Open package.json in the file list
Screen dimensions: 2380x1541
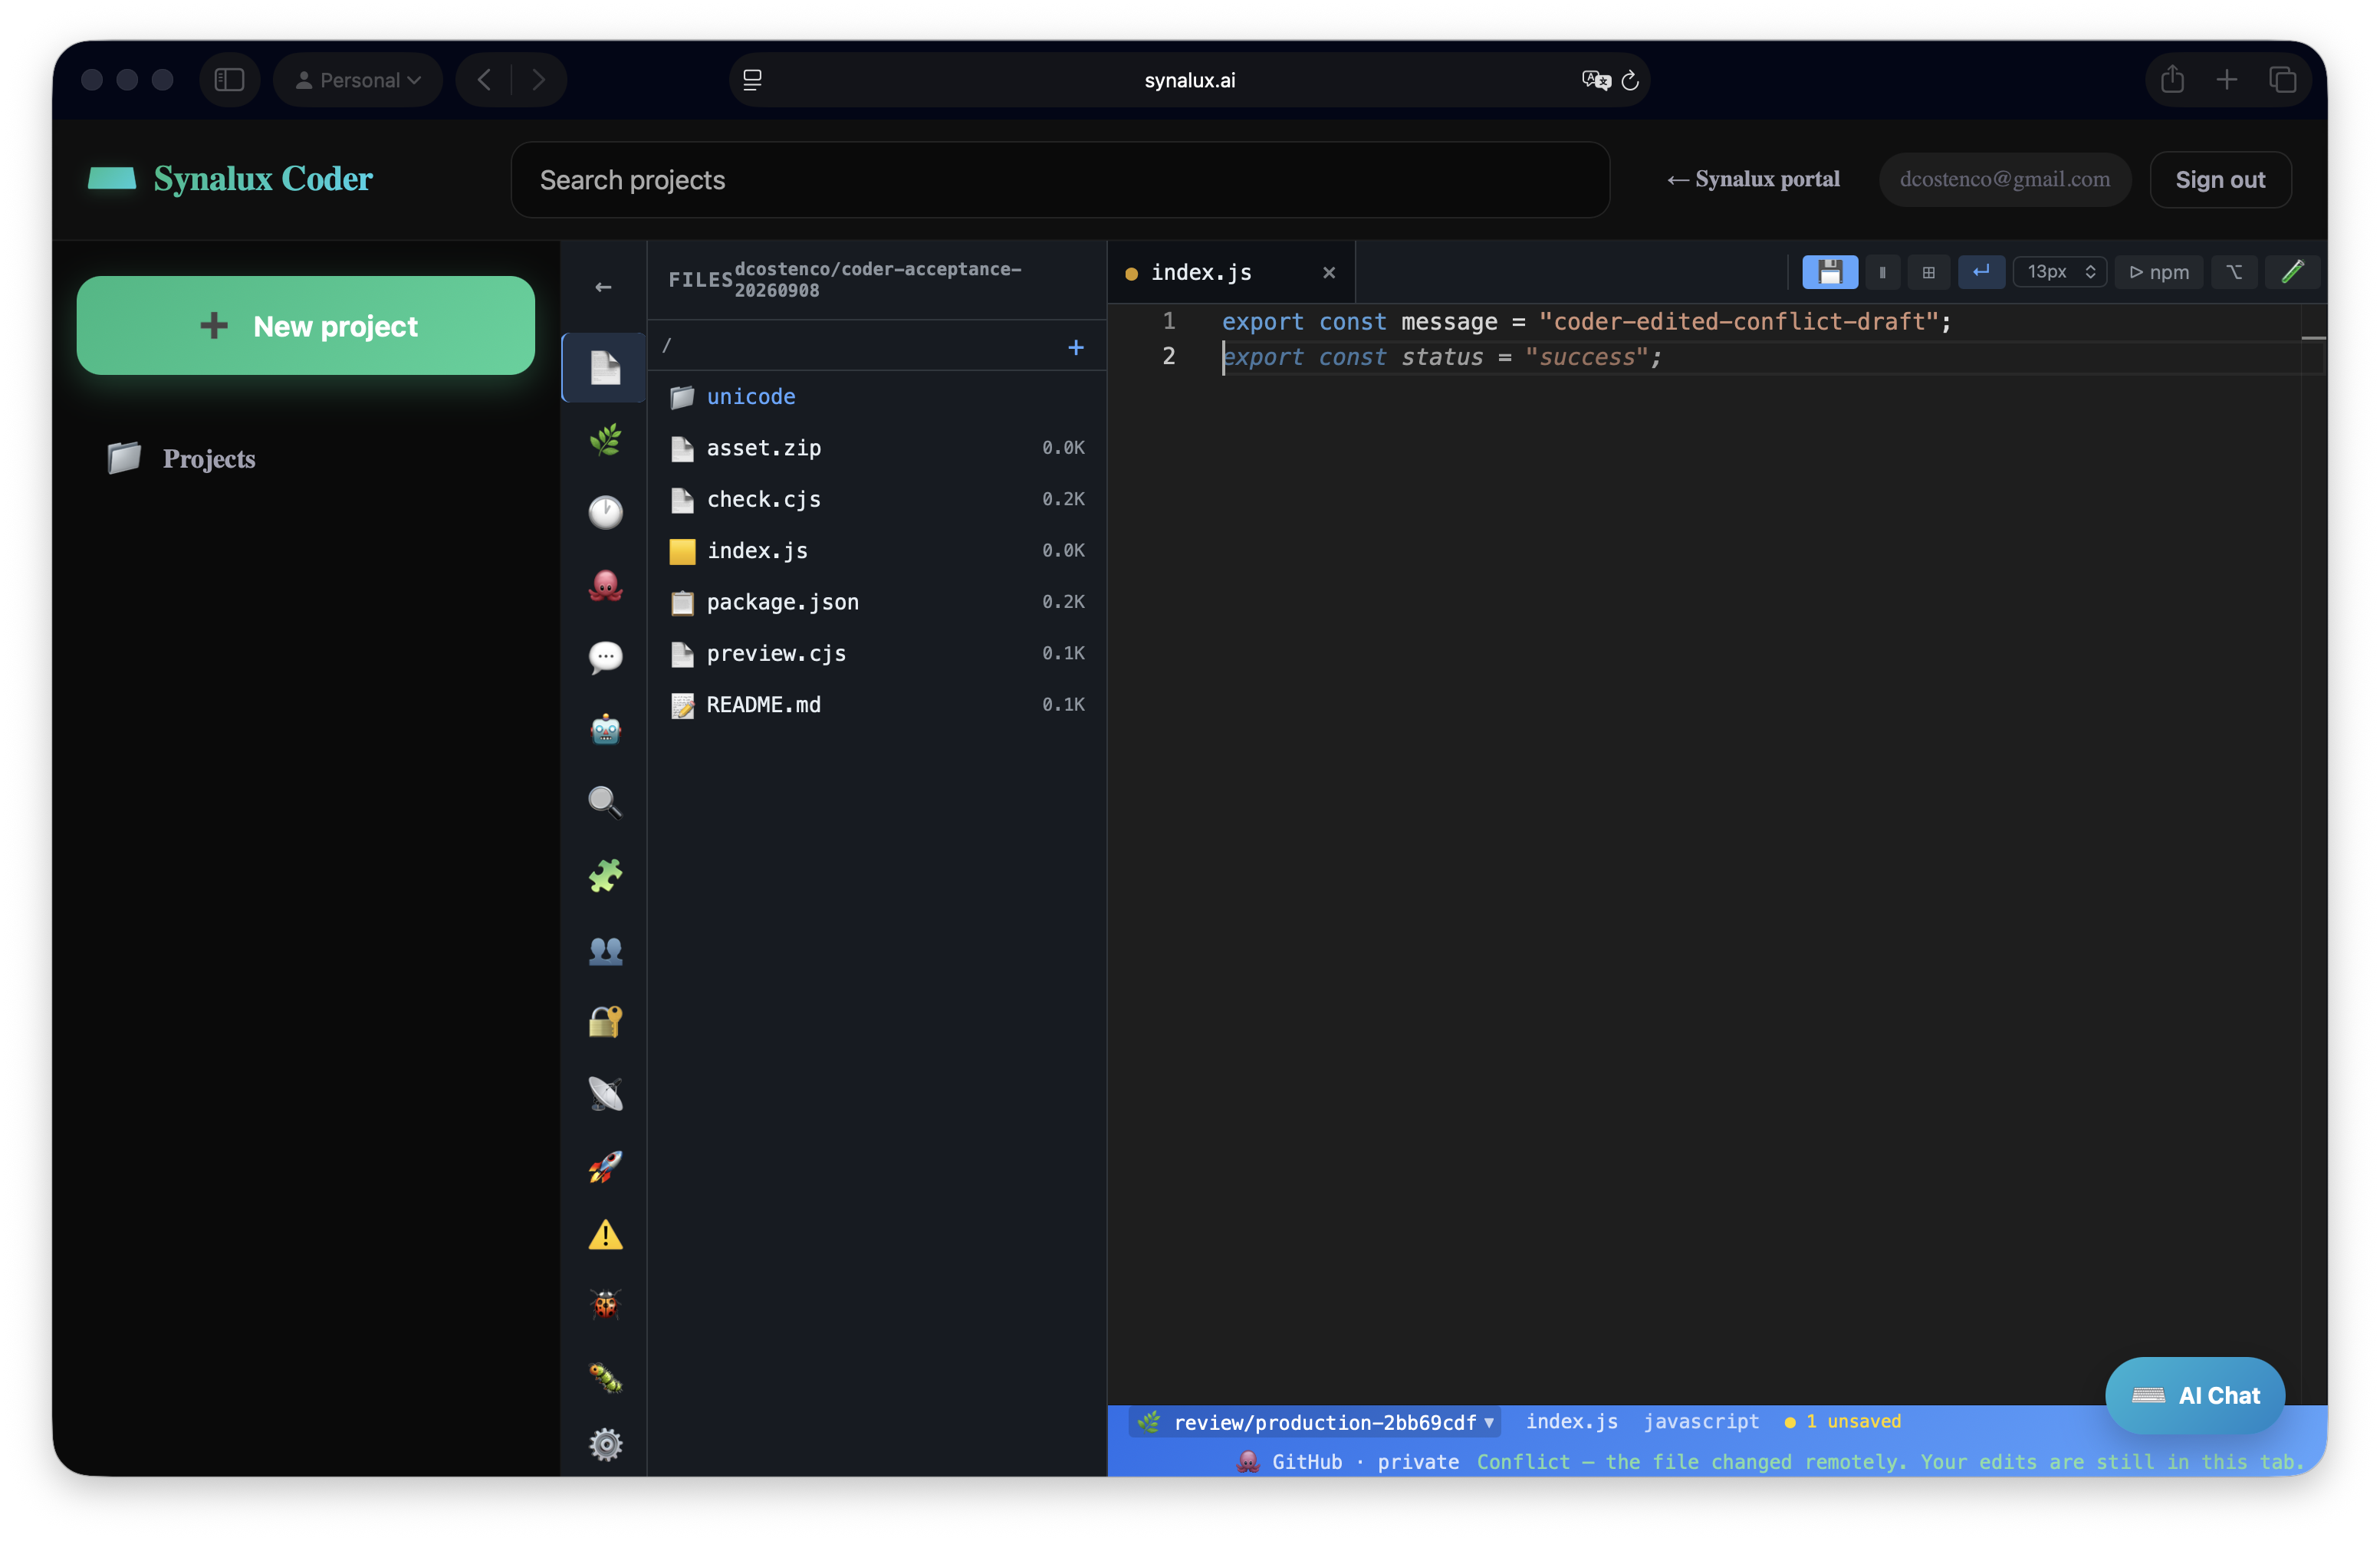coord(877,602)
